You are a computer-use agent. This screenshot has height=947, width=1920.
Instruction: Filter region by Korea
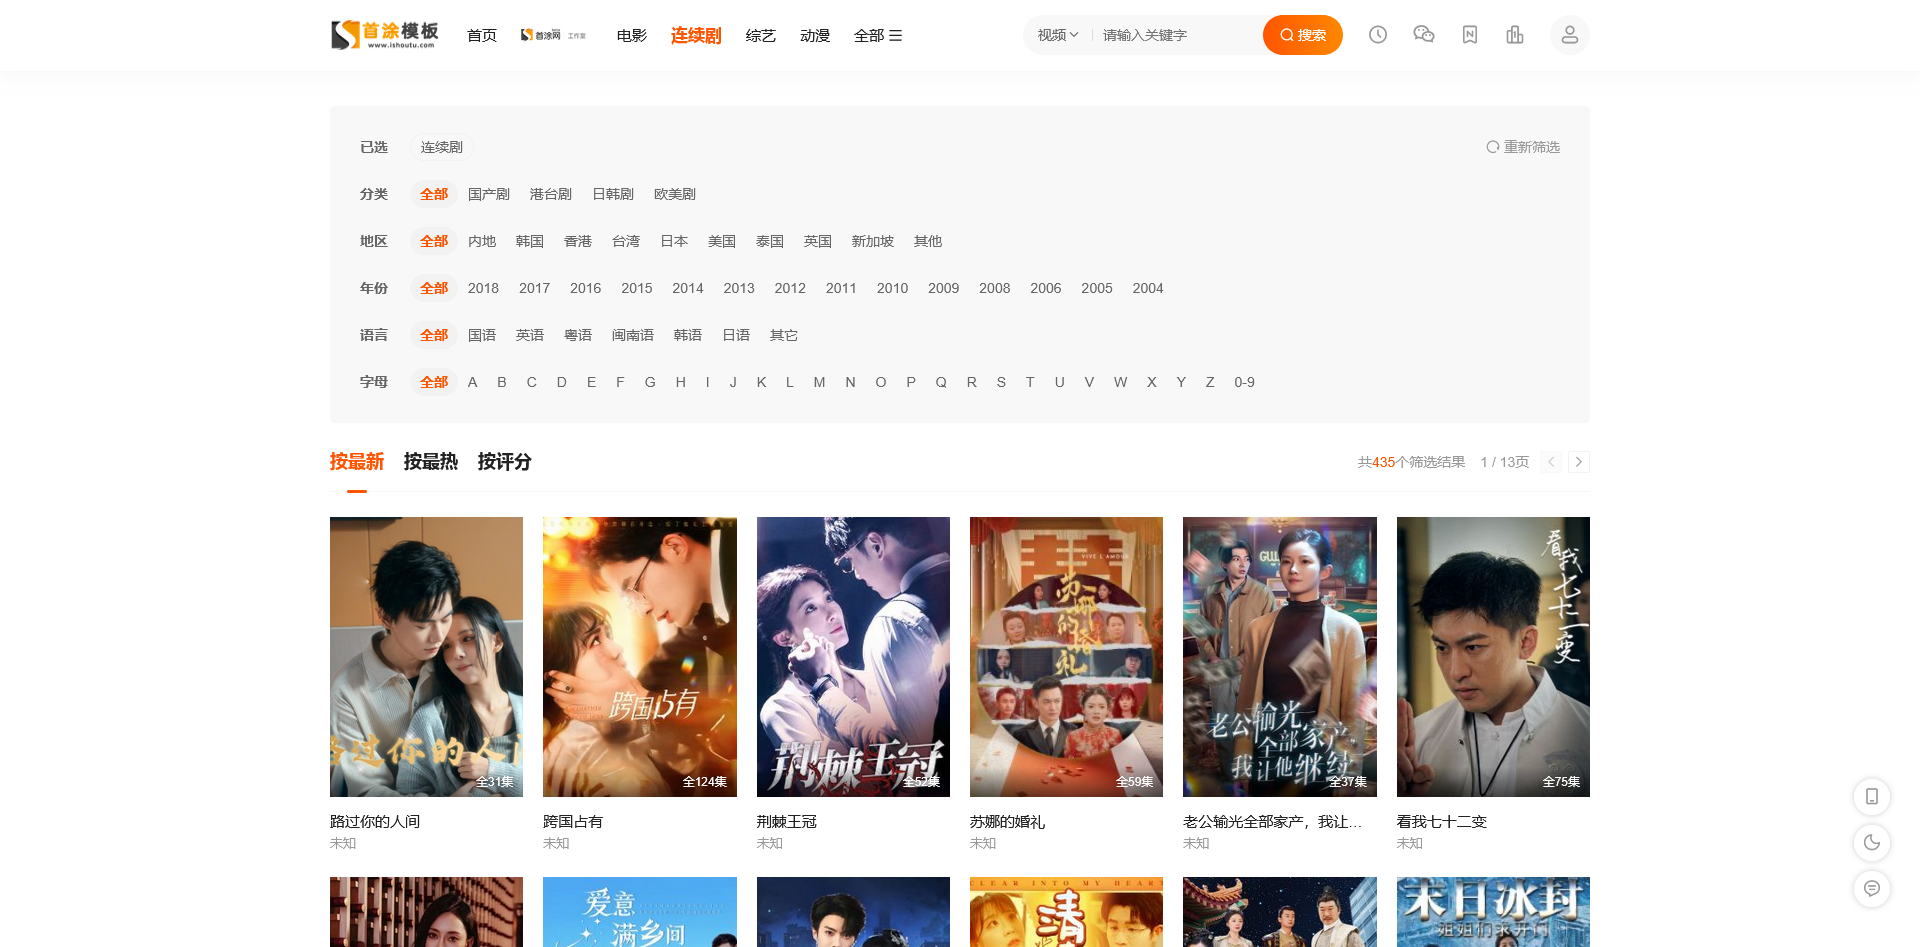click(530, 241)
